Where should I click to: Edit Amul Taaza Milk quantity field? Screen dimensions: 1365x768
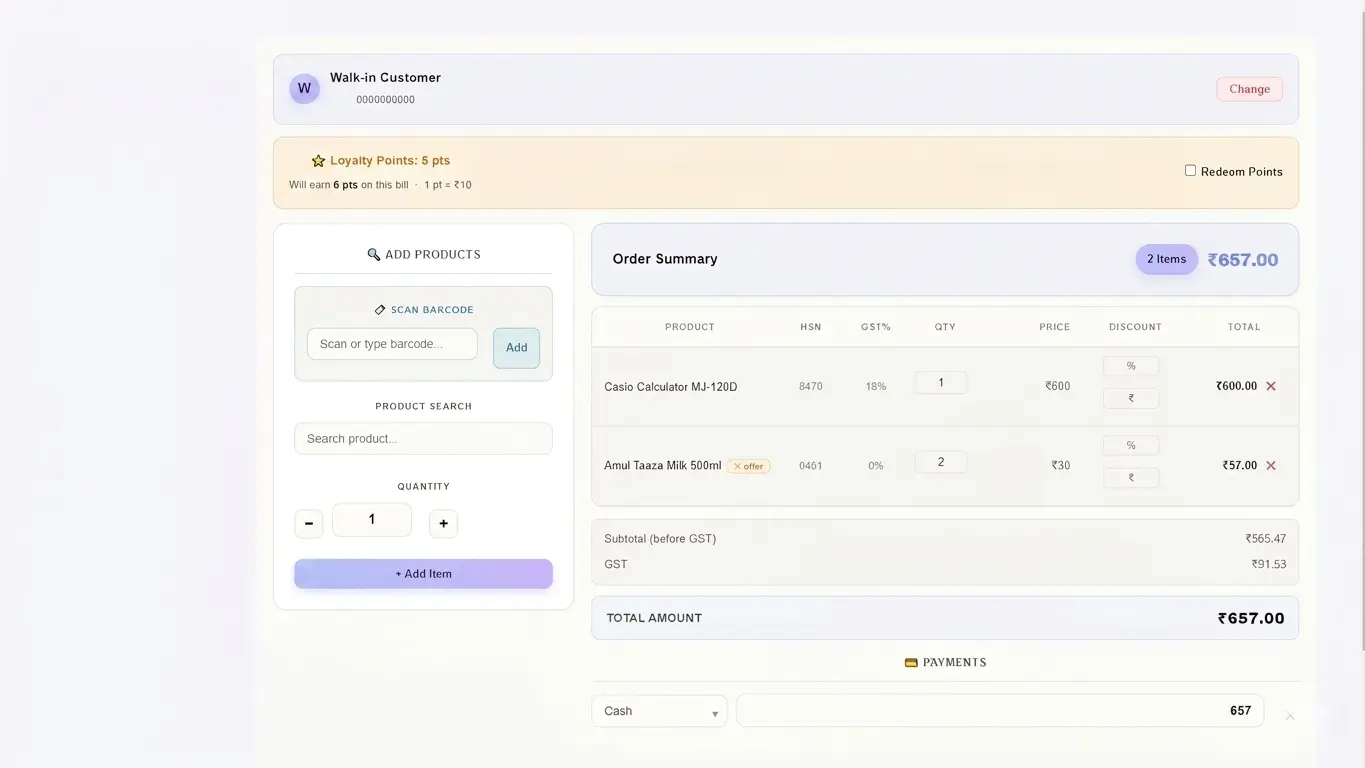point(940,462)
